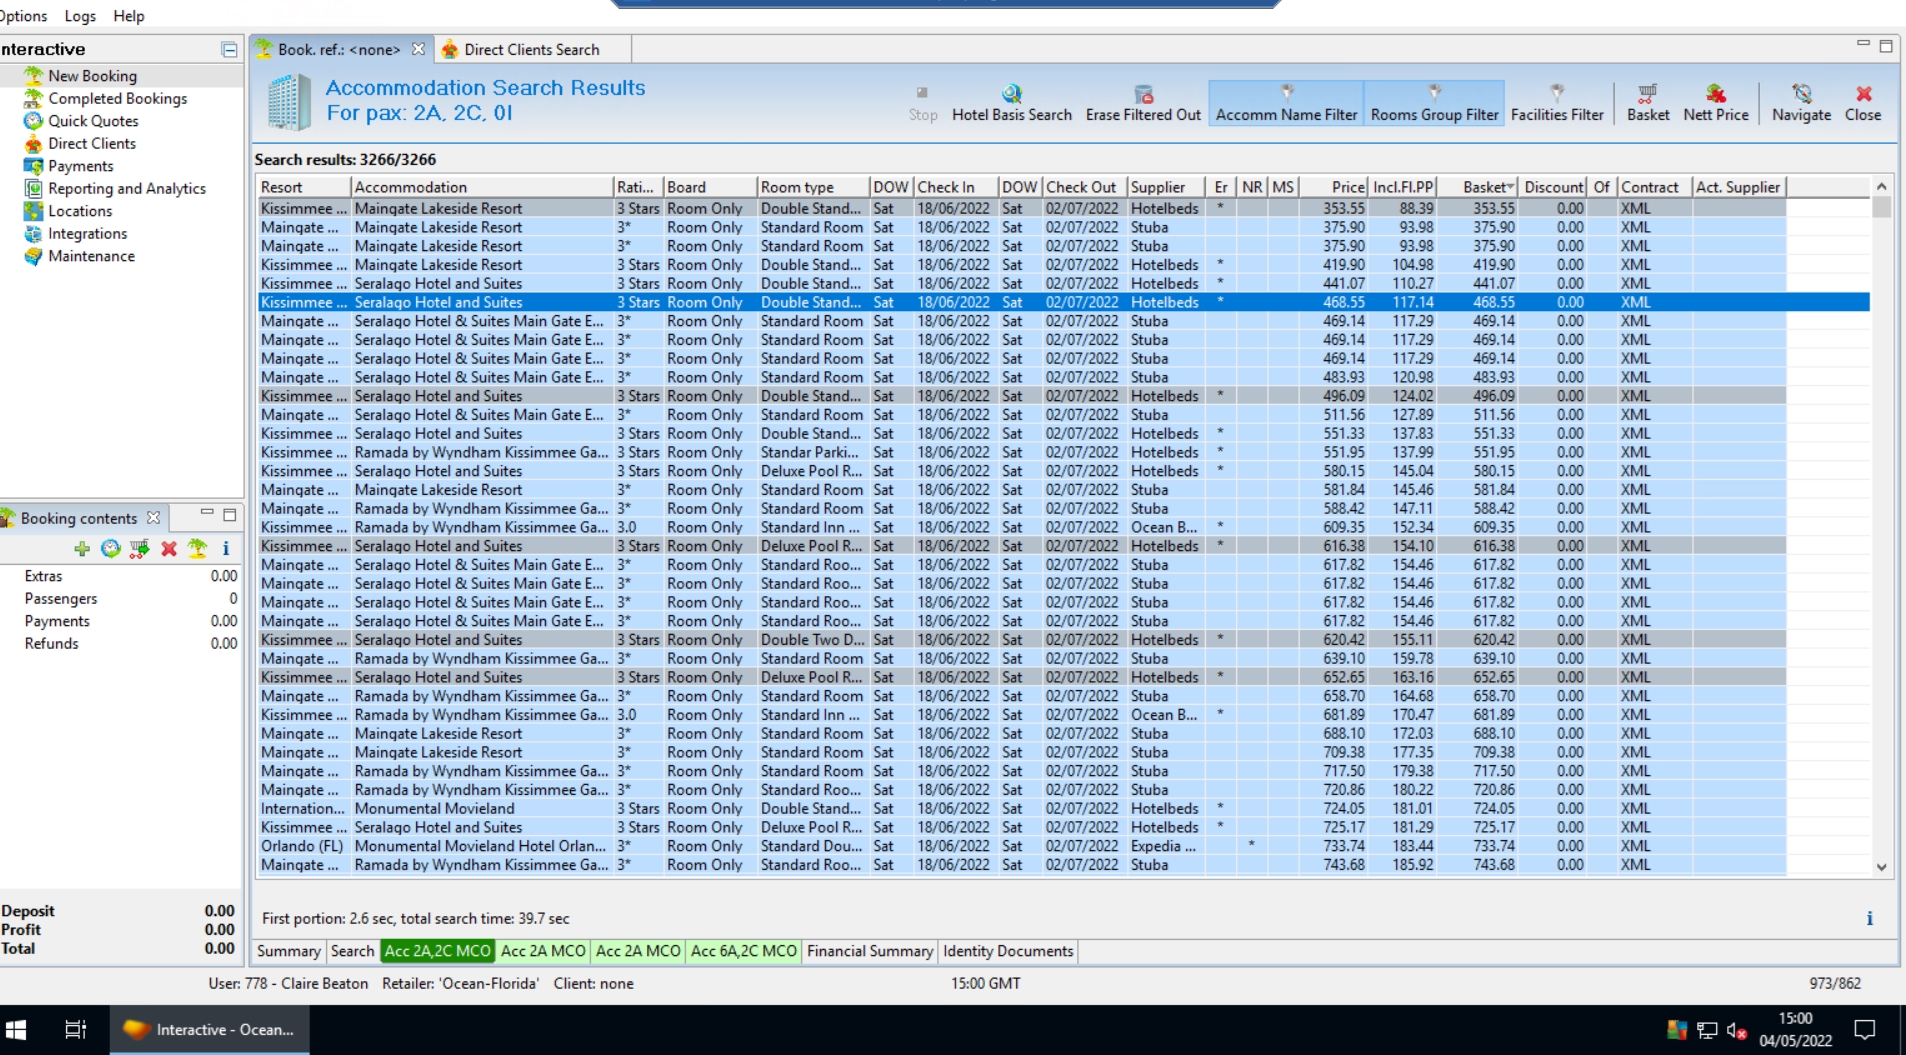Screen dimensions: 1906x1055
Task: Open the Identity Documents tab
Action: click(x=1008, y=951)
